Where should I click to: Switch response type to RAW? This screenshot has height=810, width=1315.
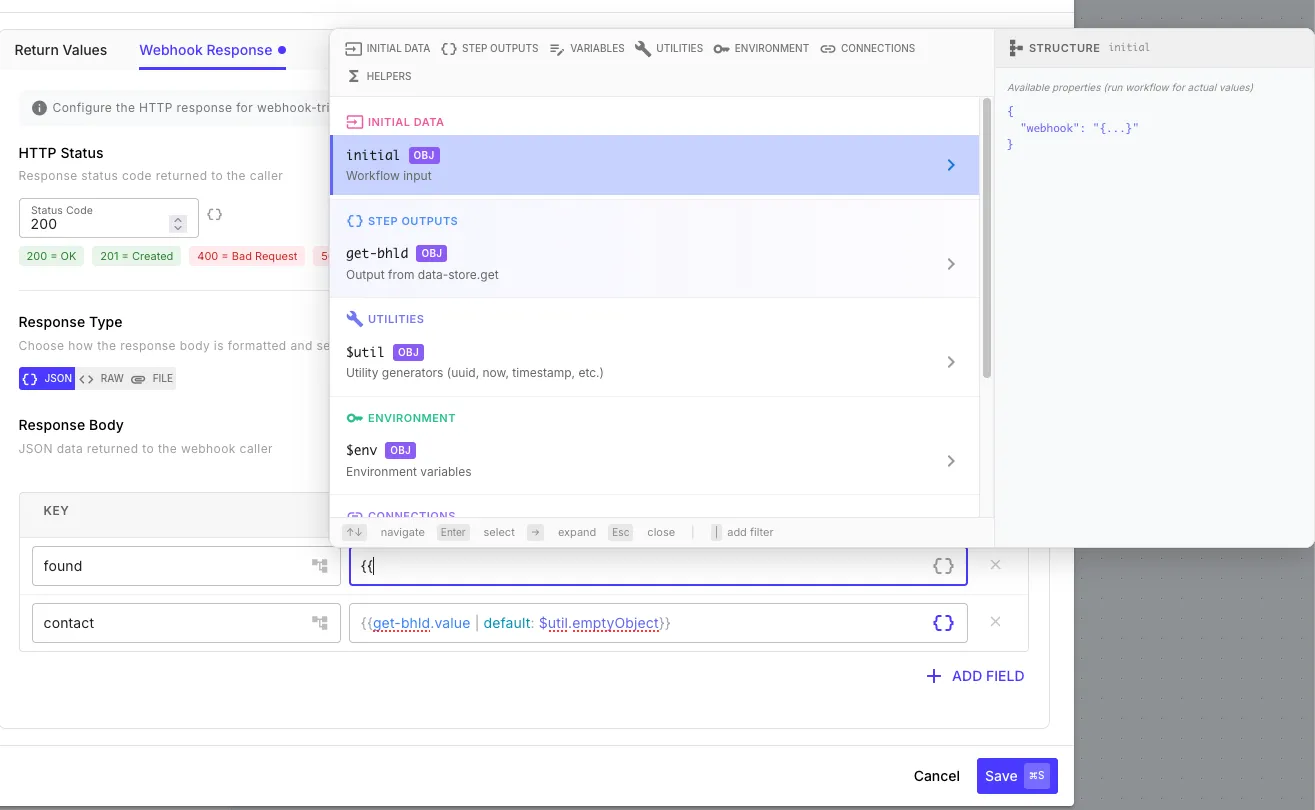point(102,378)
